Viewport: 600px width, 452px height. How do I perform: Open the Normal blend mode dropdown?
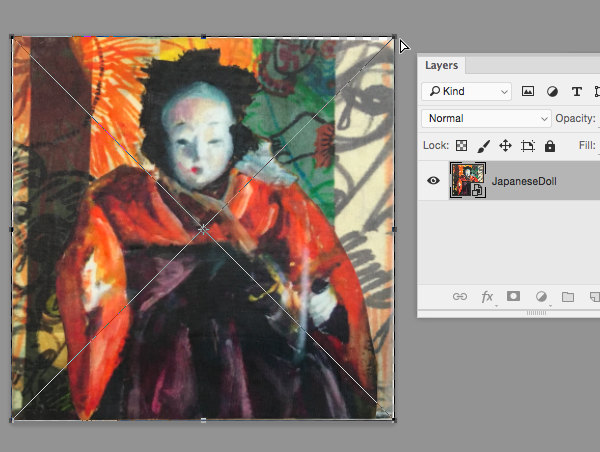[486, 118]
